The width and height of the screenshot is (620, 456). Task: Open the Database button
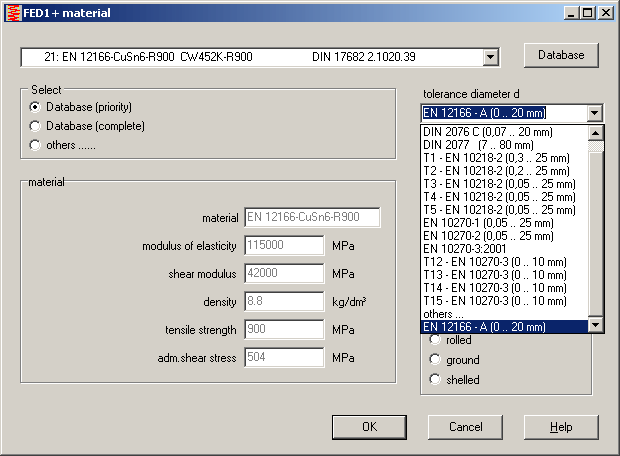(561, 54)
